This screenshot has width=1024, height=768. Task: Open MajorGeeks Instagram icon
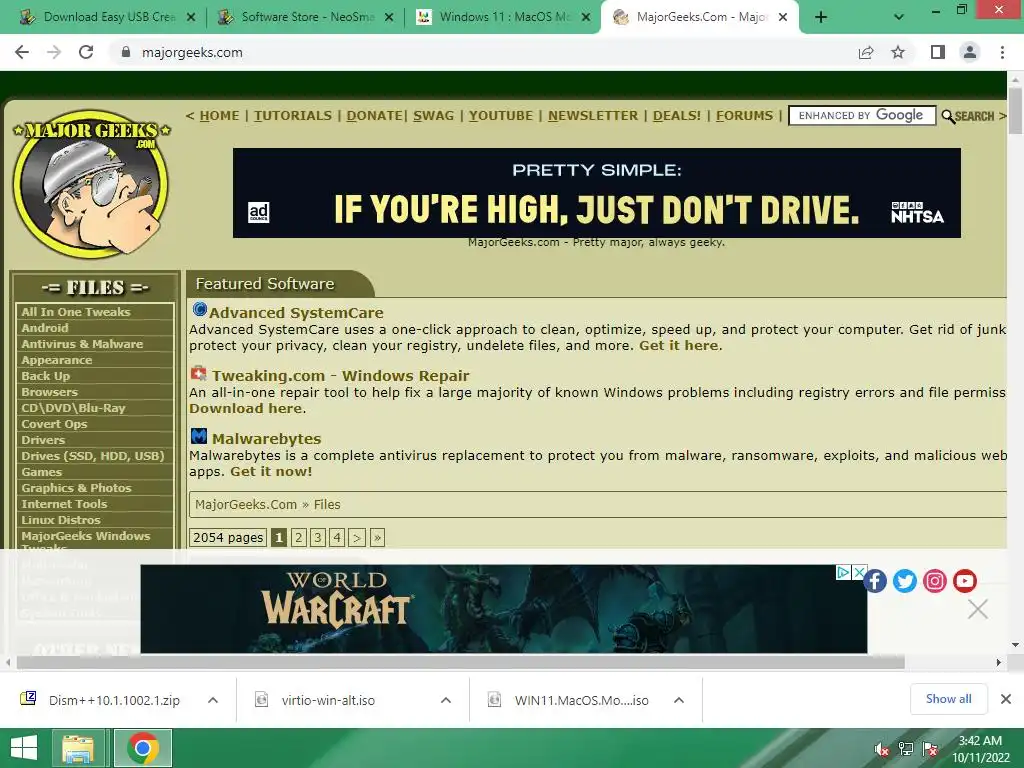(x=935, y=581)
